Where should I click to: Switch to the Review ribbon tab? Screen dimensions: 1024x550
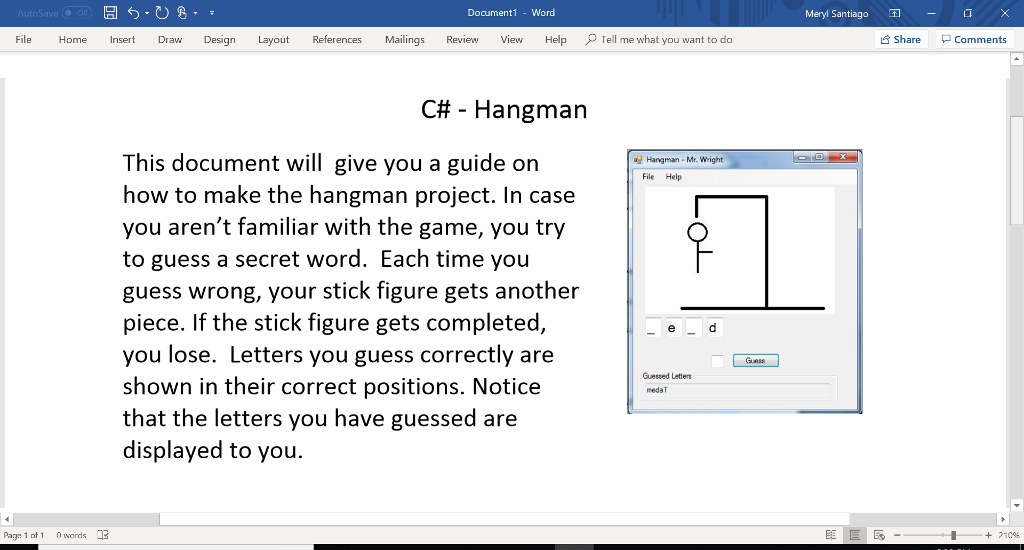point(462,39)
